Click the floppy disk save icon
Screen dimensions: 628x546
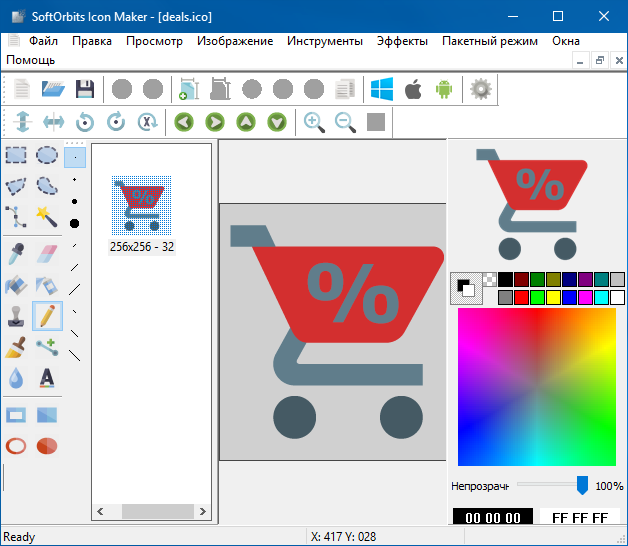(85, 90)
